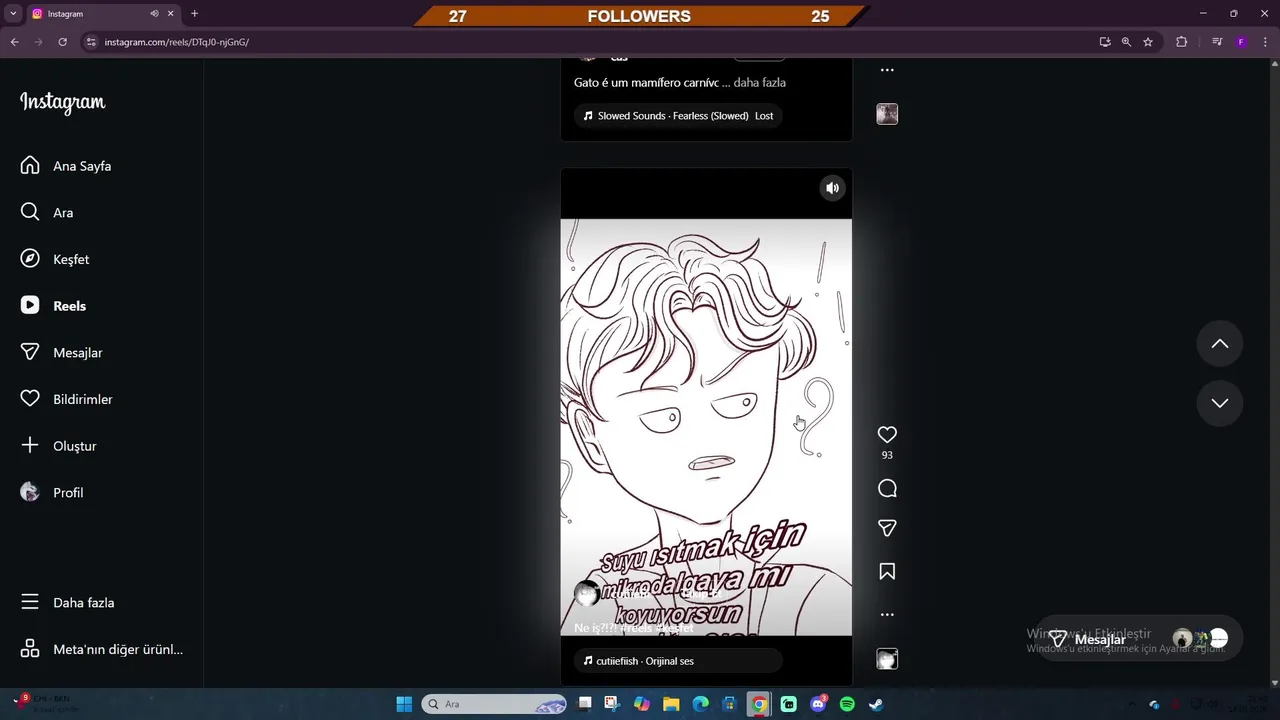Expand caption with daha fazla
The width and height of the screenshot is (1280, 720).
pos(760,83)
